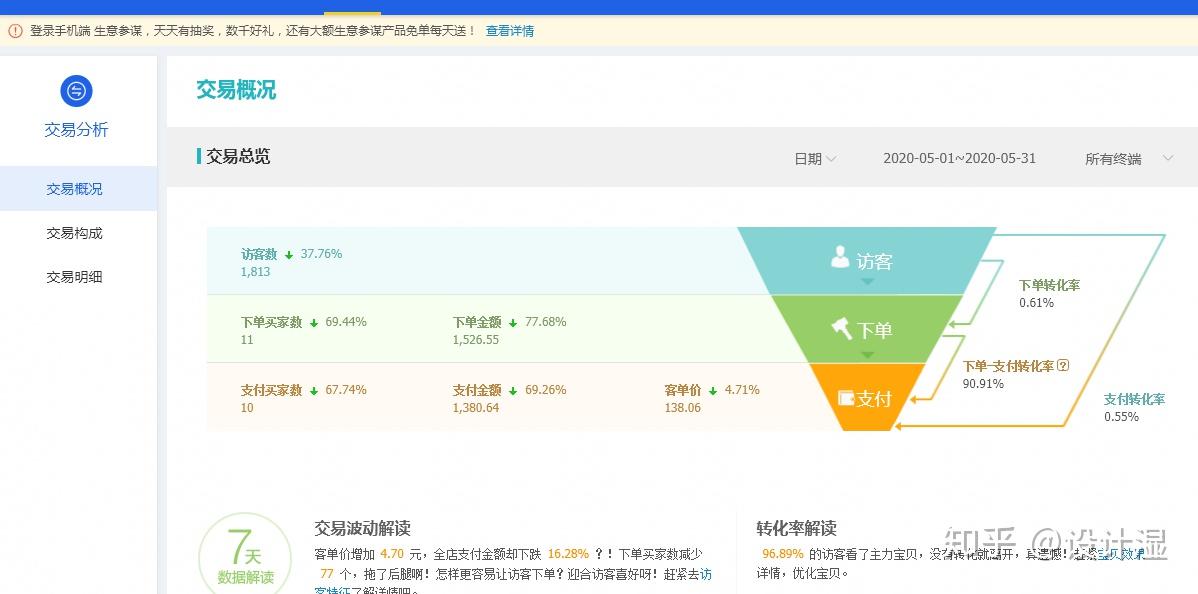Open the 日期 dropdown

[815, 159]
